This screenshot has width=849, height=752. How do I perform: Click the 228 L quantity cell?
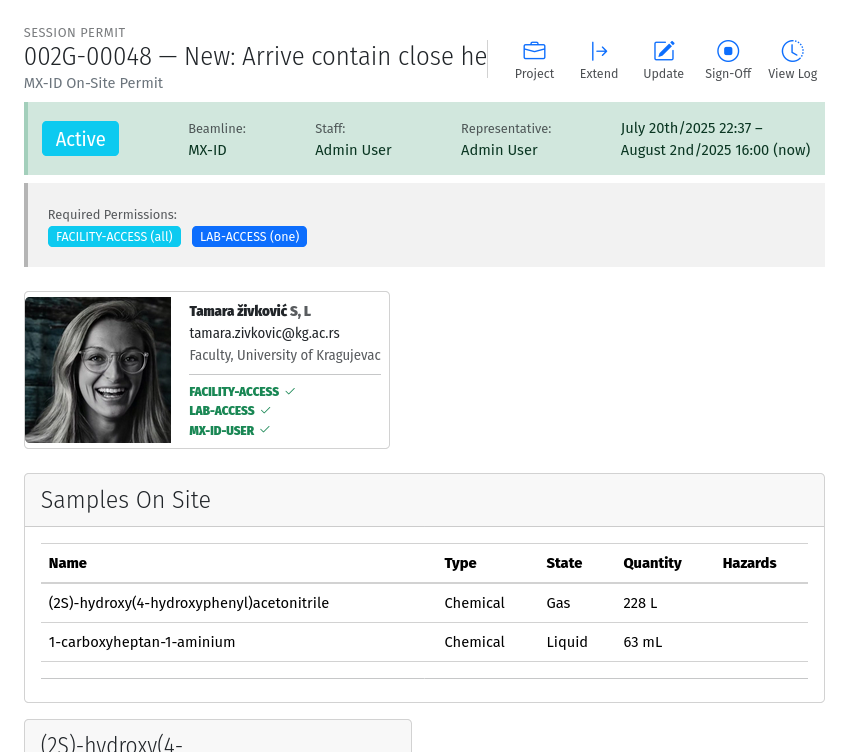pyautogui.click(x=640, y=603)
